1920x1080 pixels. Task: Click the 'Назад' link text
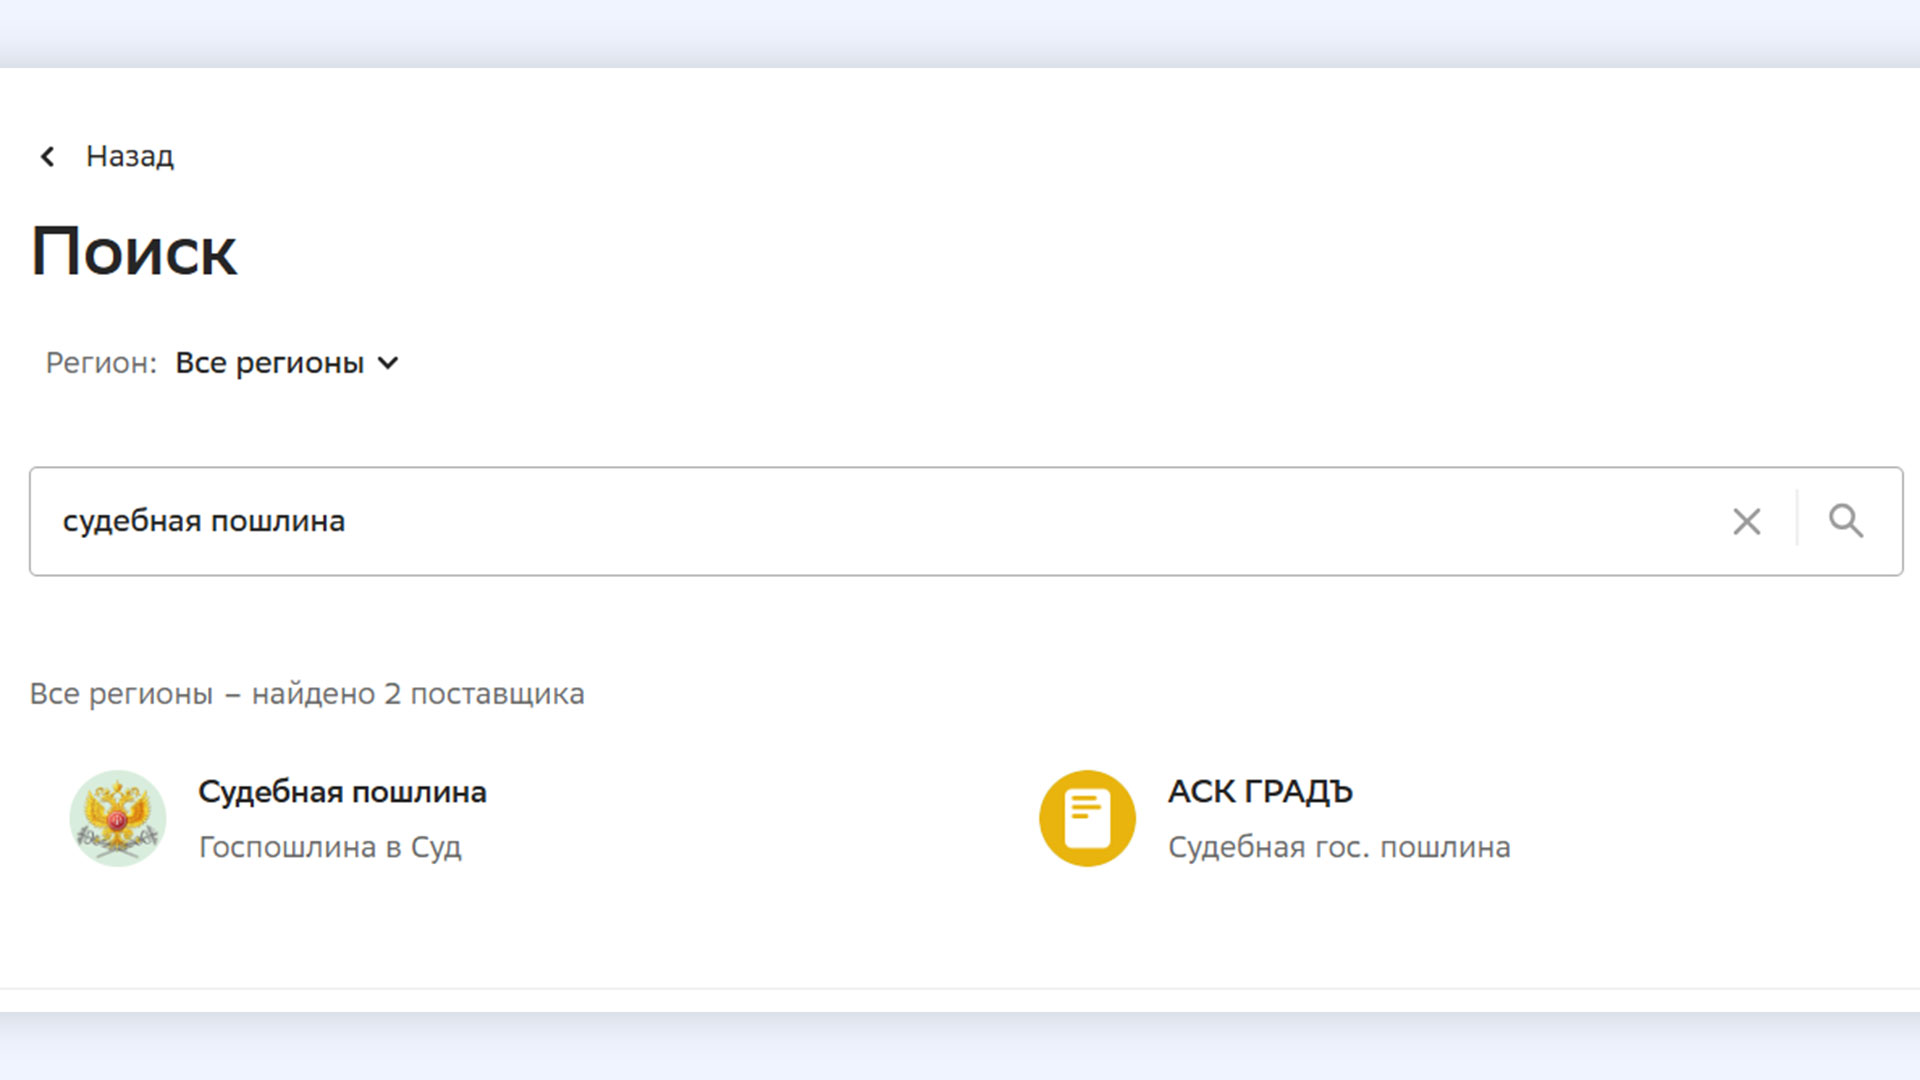click(130, 157)
